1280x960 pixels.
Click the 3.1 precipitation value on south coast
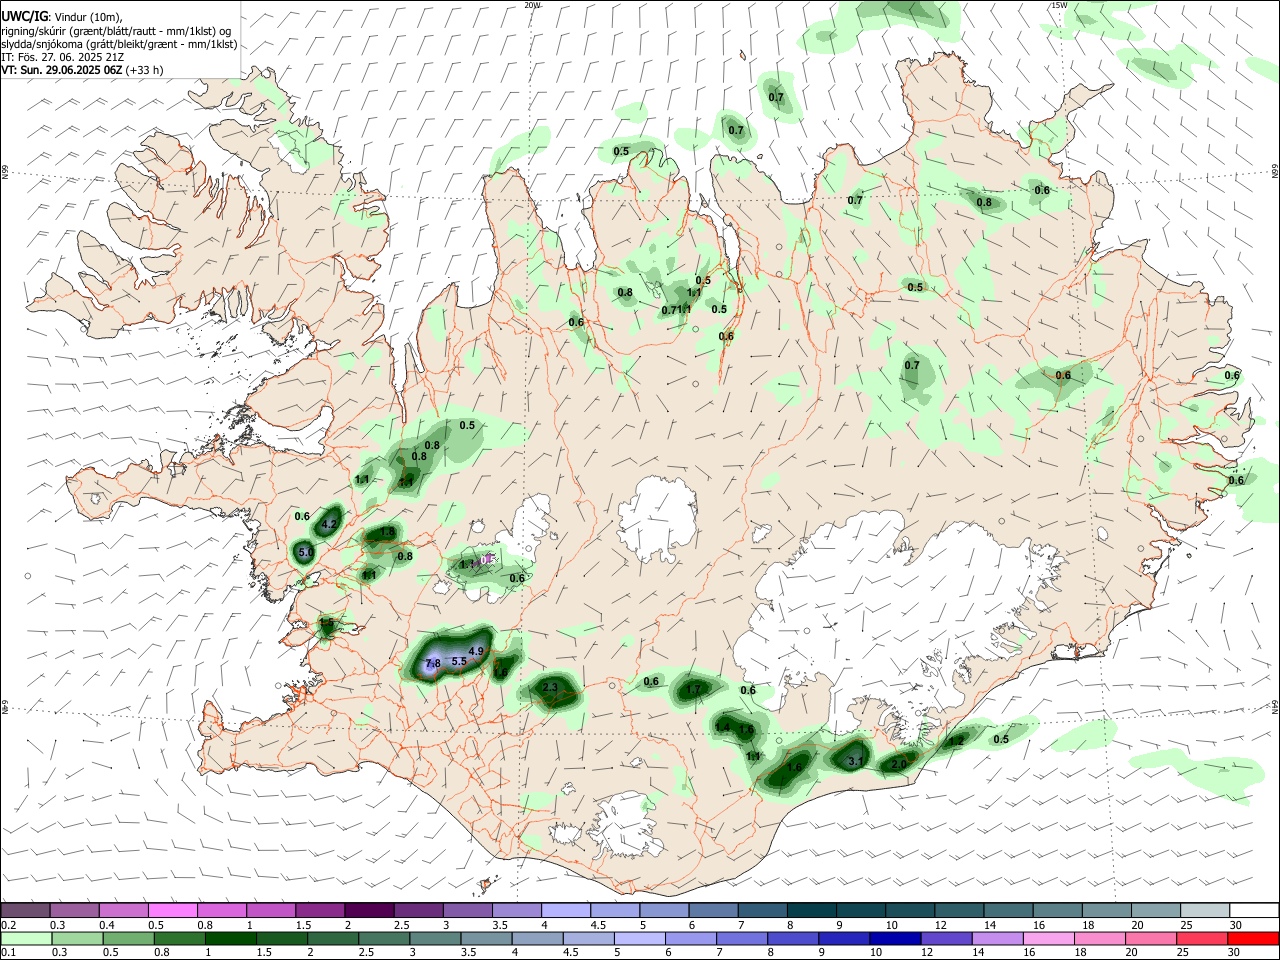855,761
